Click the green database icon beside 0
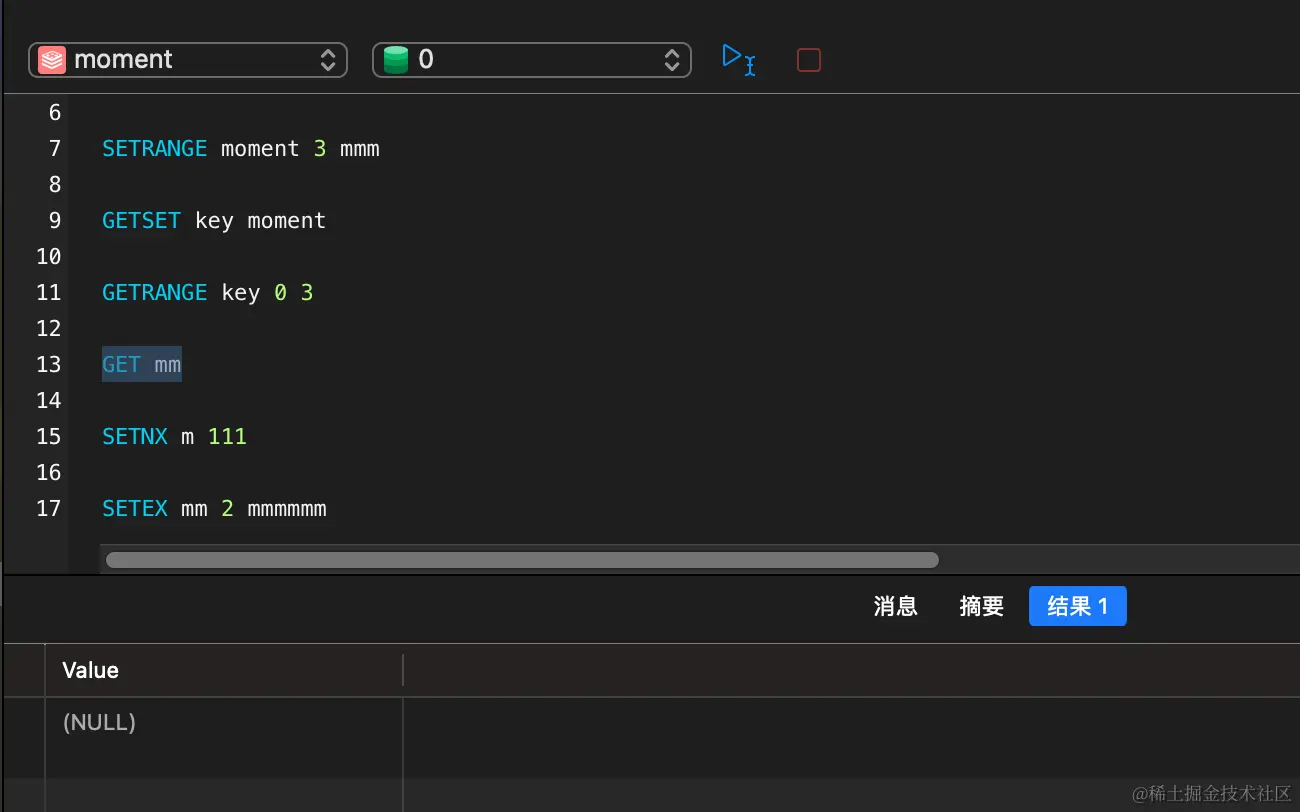 pos(396,60)
